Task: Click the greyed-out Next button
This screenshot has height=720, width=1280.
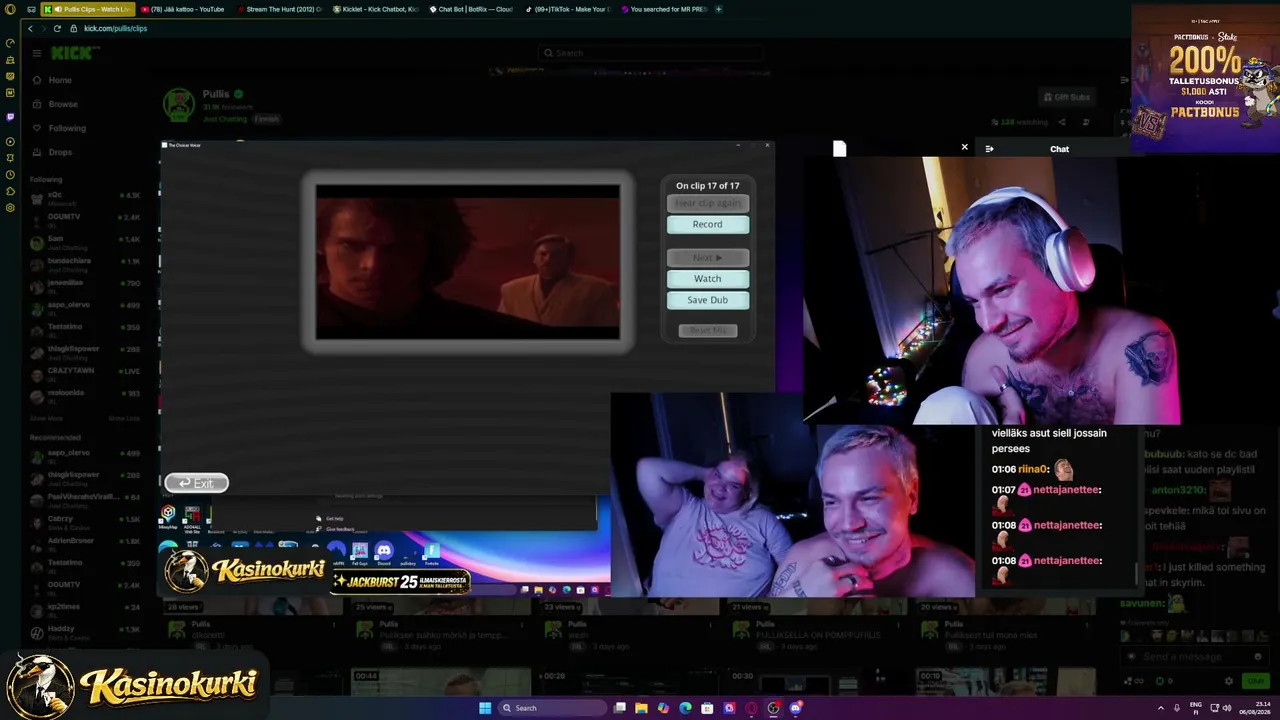Action: 707,258
